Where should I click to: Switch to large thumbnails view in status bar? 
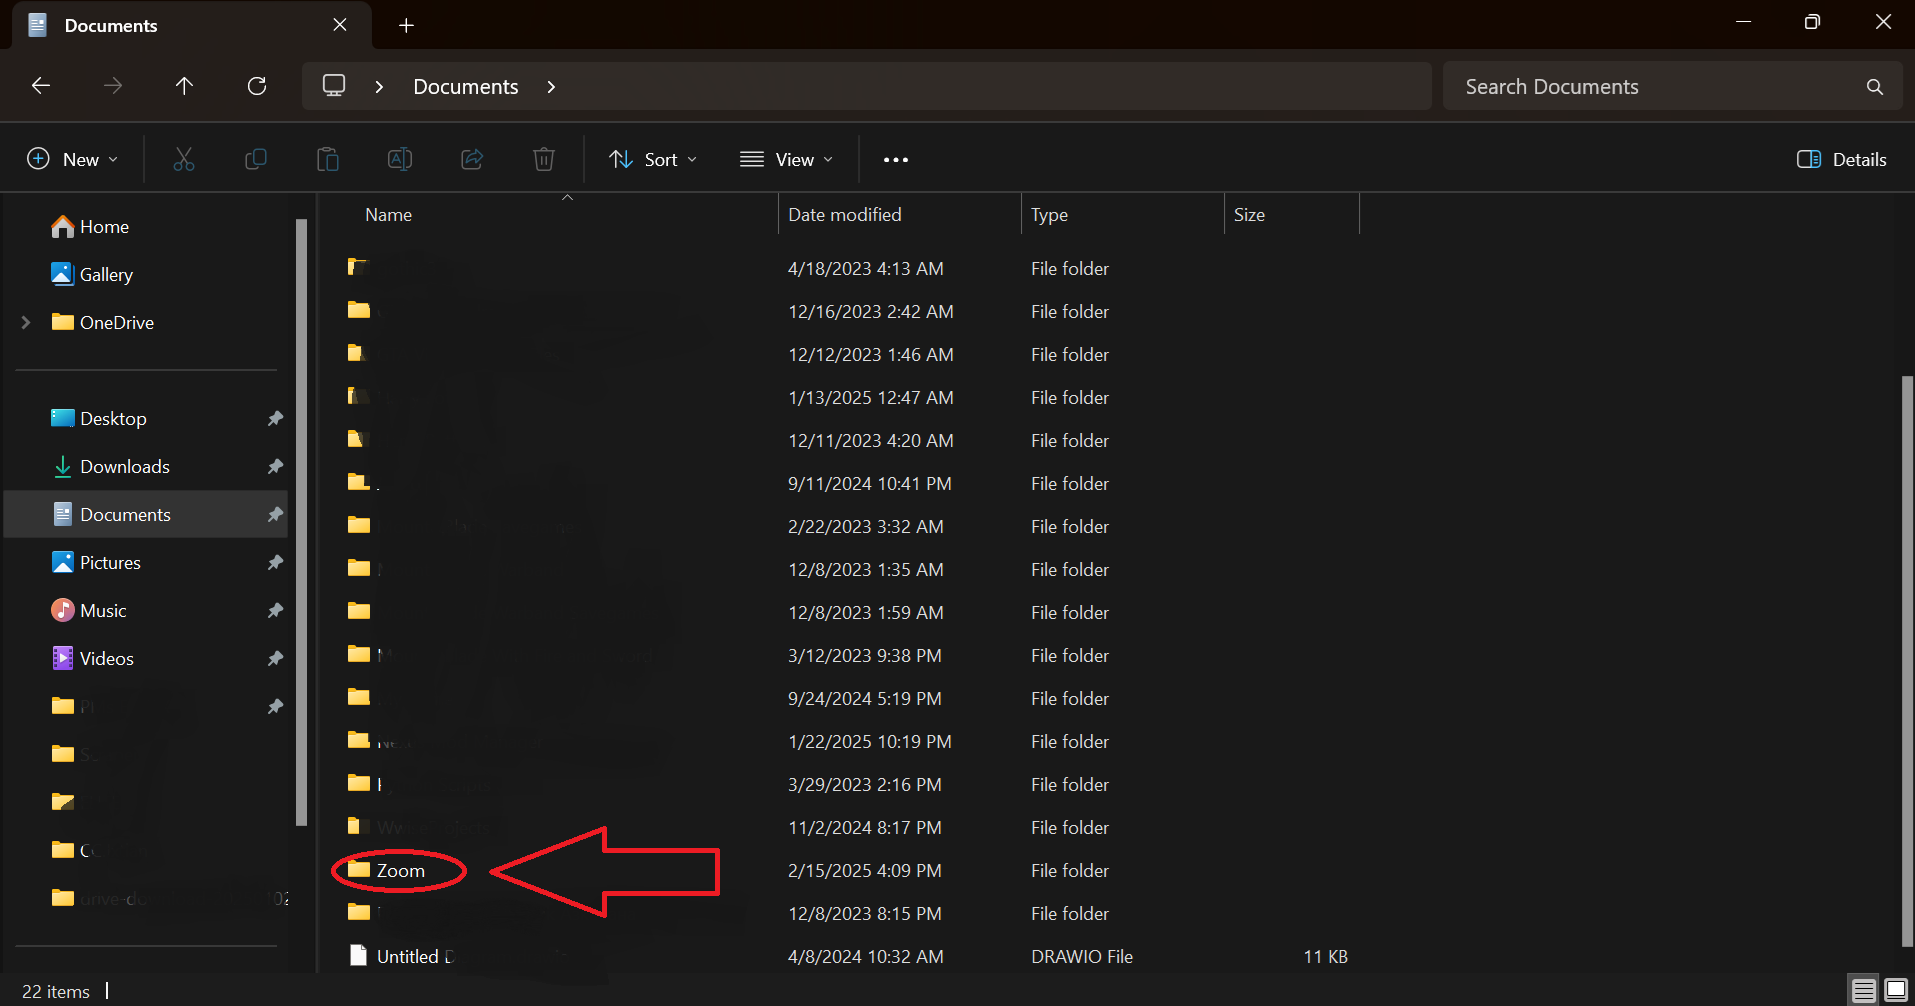click(x=1895, y=990)
